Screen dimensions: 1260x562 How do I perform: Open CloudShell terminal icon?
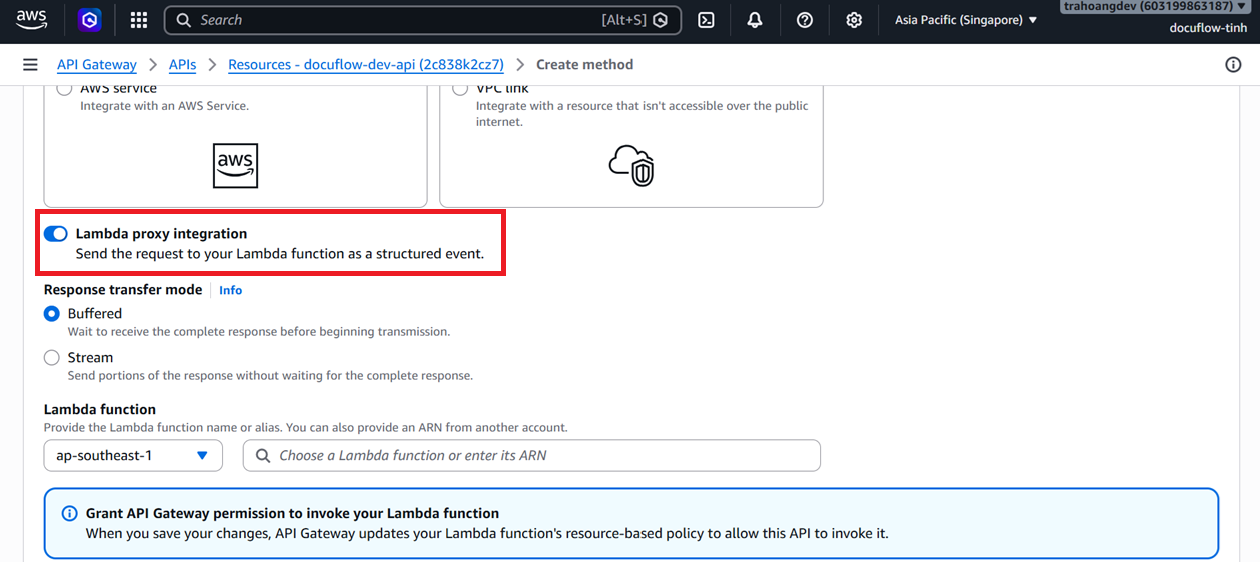tap(706, 20)
